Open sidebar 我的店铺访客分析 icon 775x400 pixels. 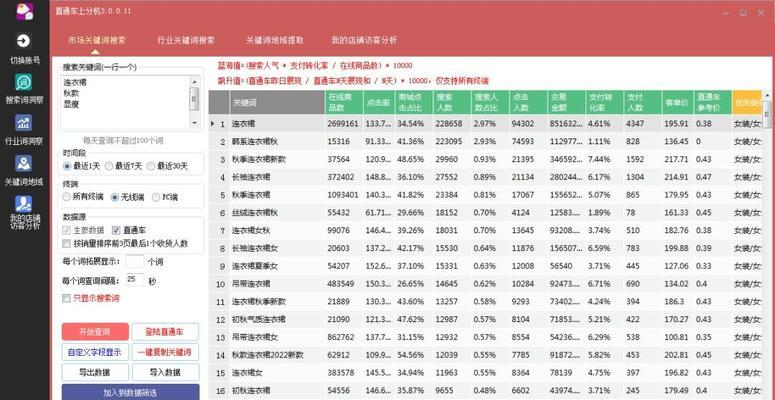[24, 204]
